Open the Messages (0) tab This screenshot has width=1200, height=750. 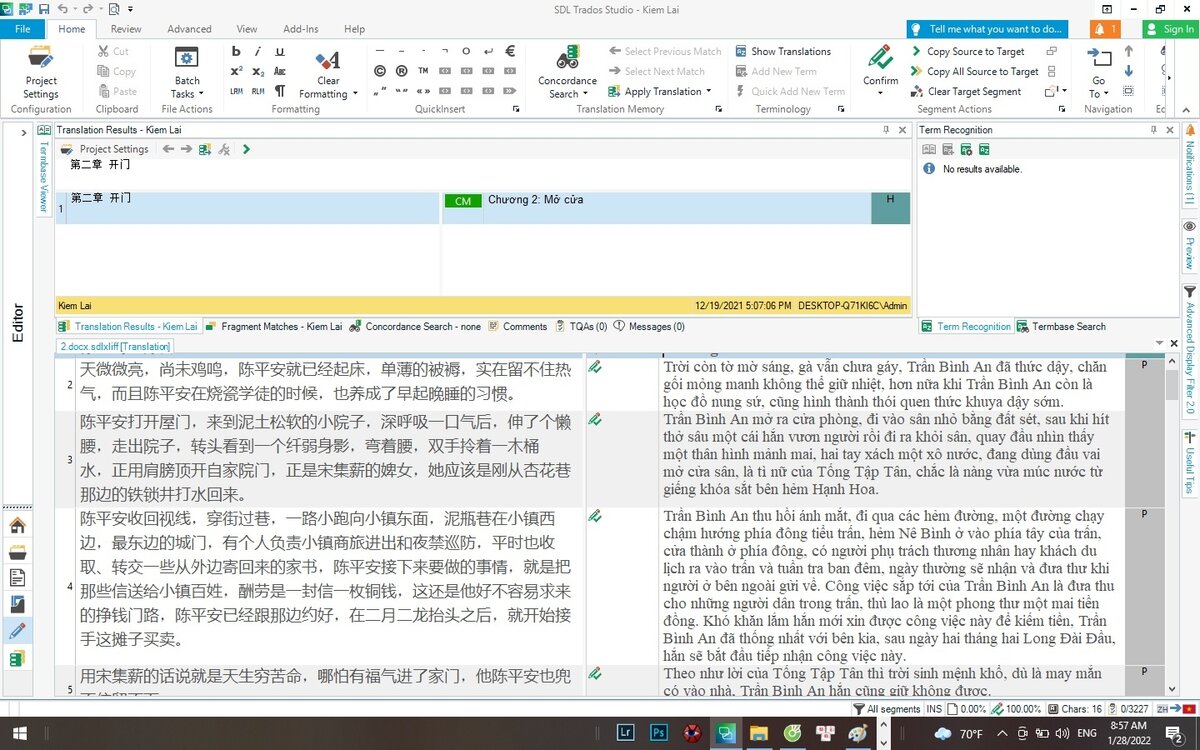point(649,326)
